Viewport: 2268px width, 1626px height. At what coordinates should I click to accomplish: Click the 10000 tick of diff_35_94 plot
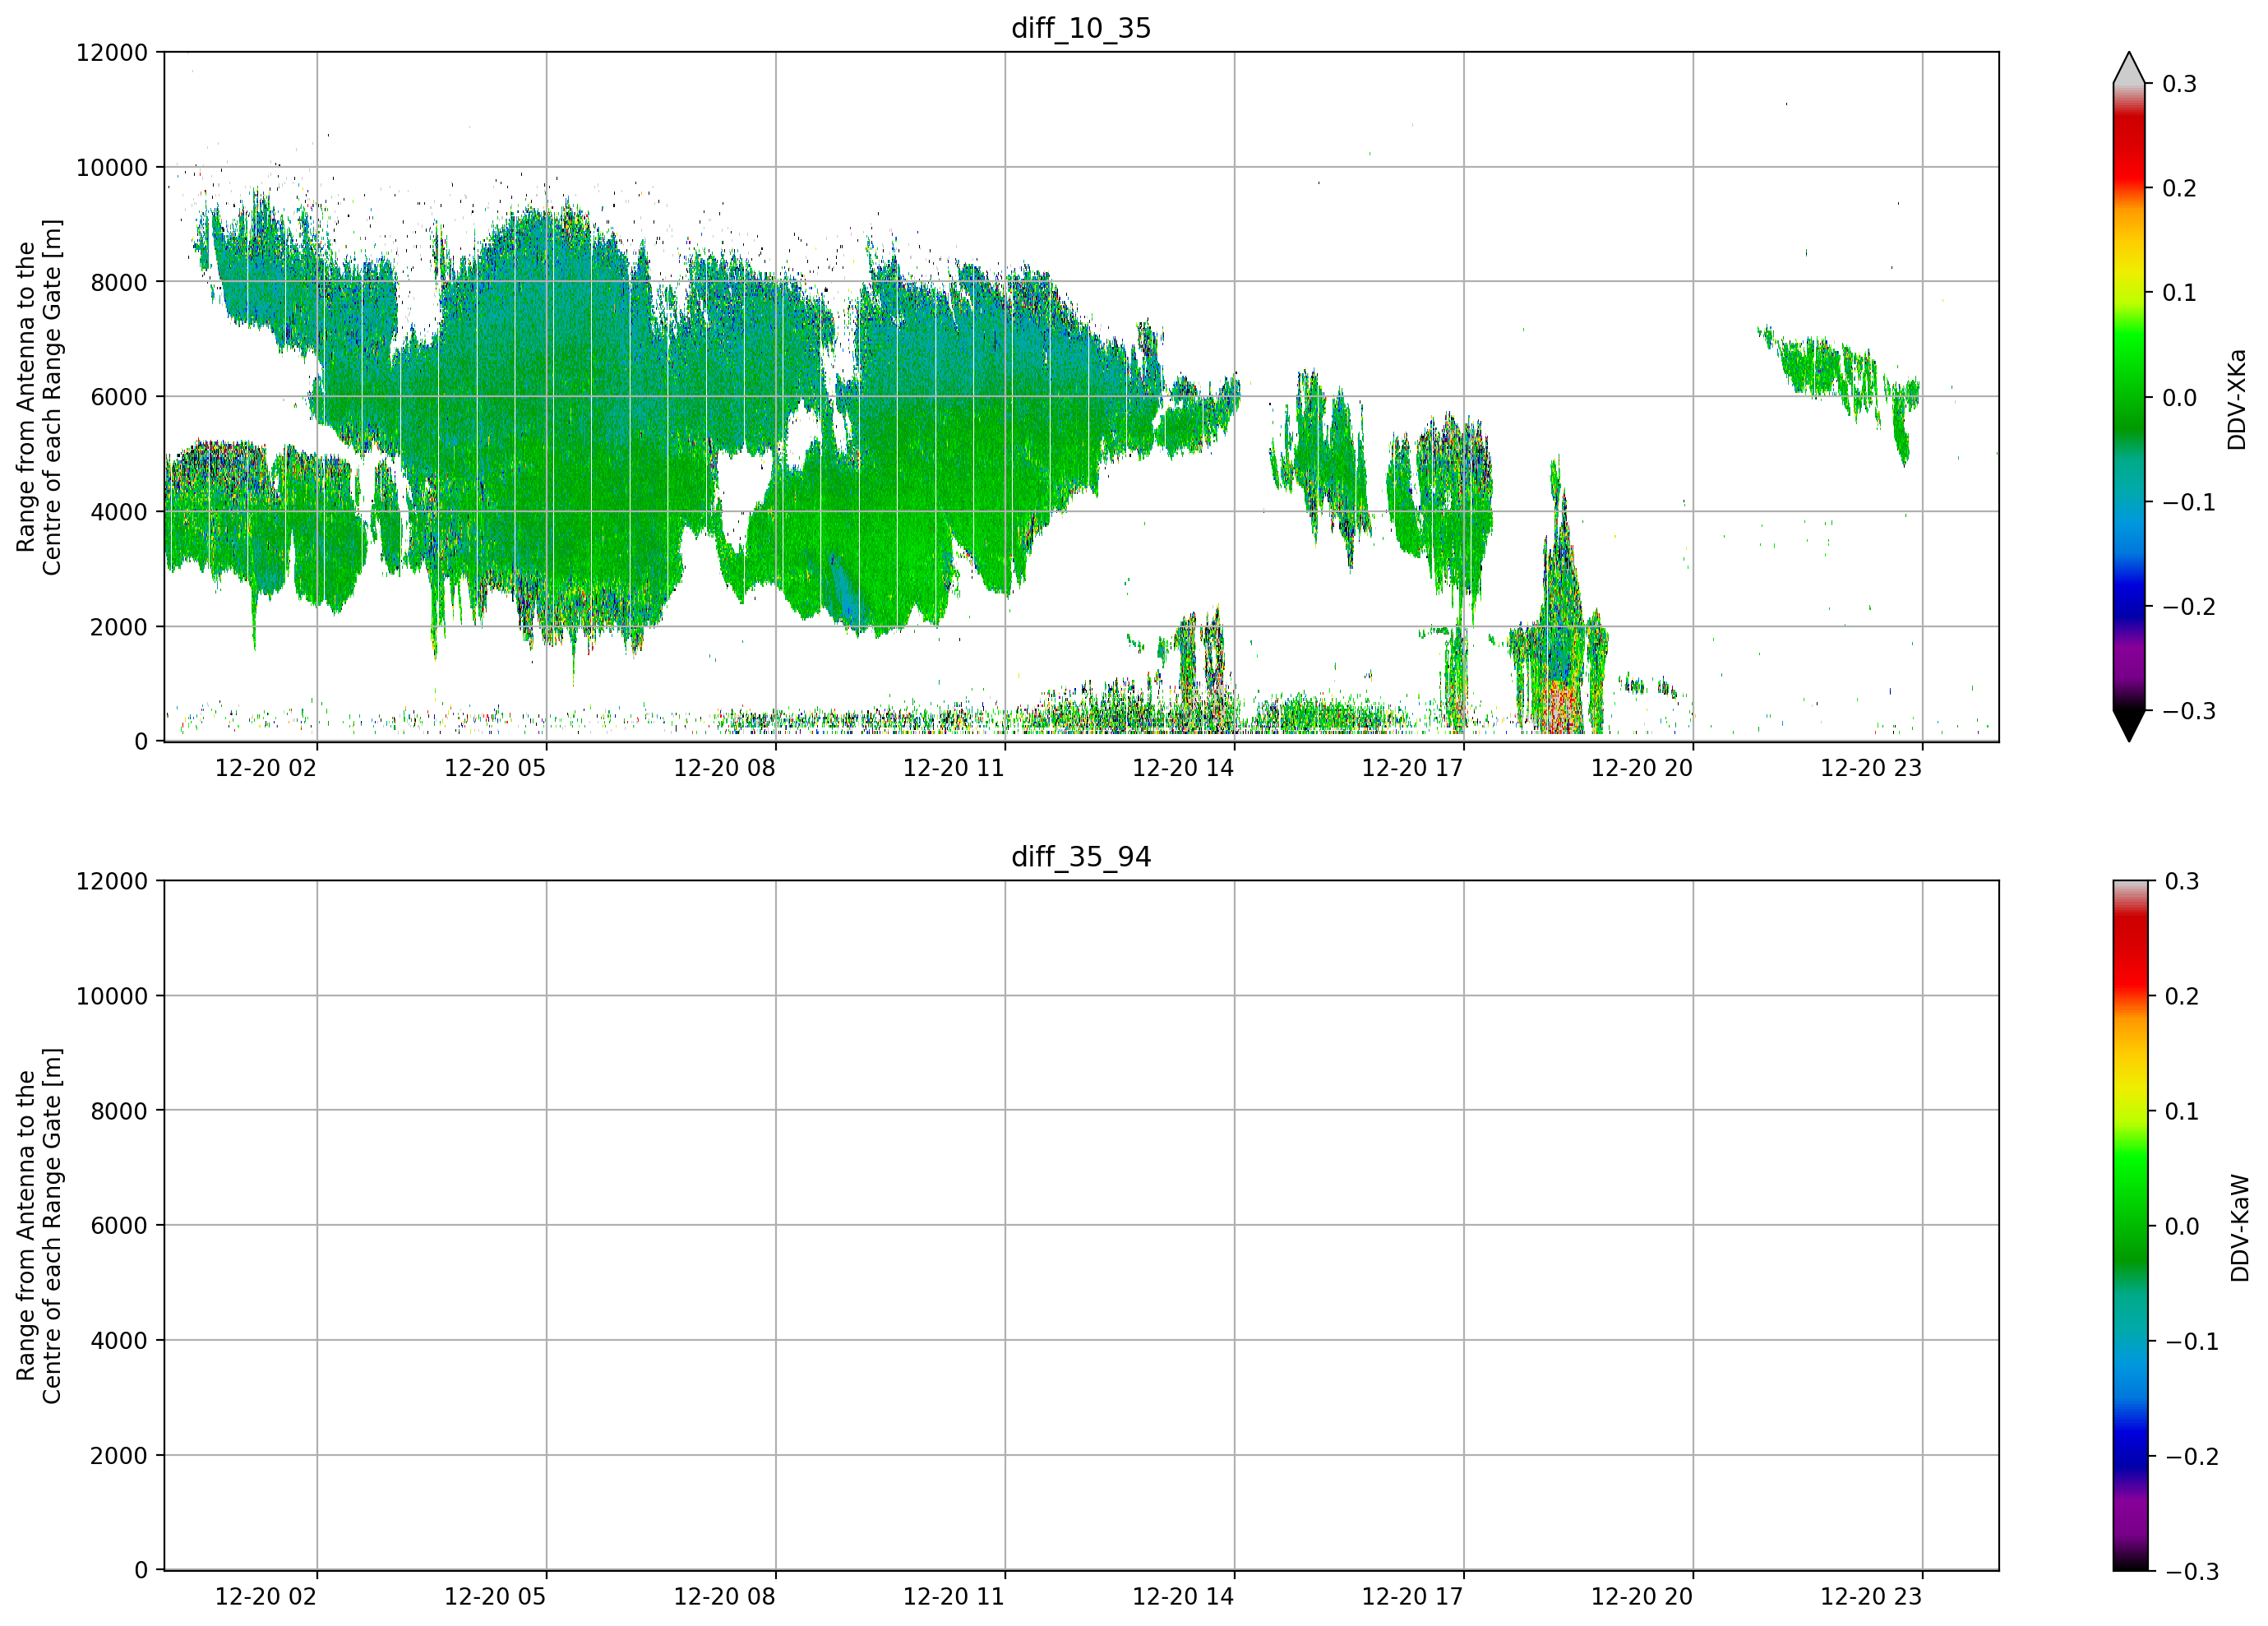coord(112,996)
